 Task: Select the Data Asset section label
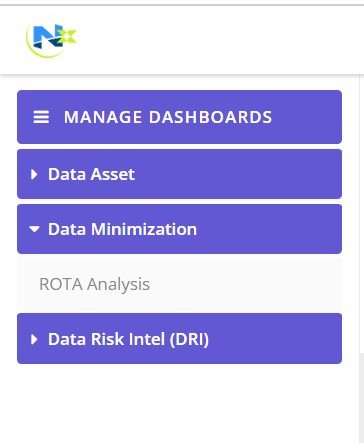[91, 174]
